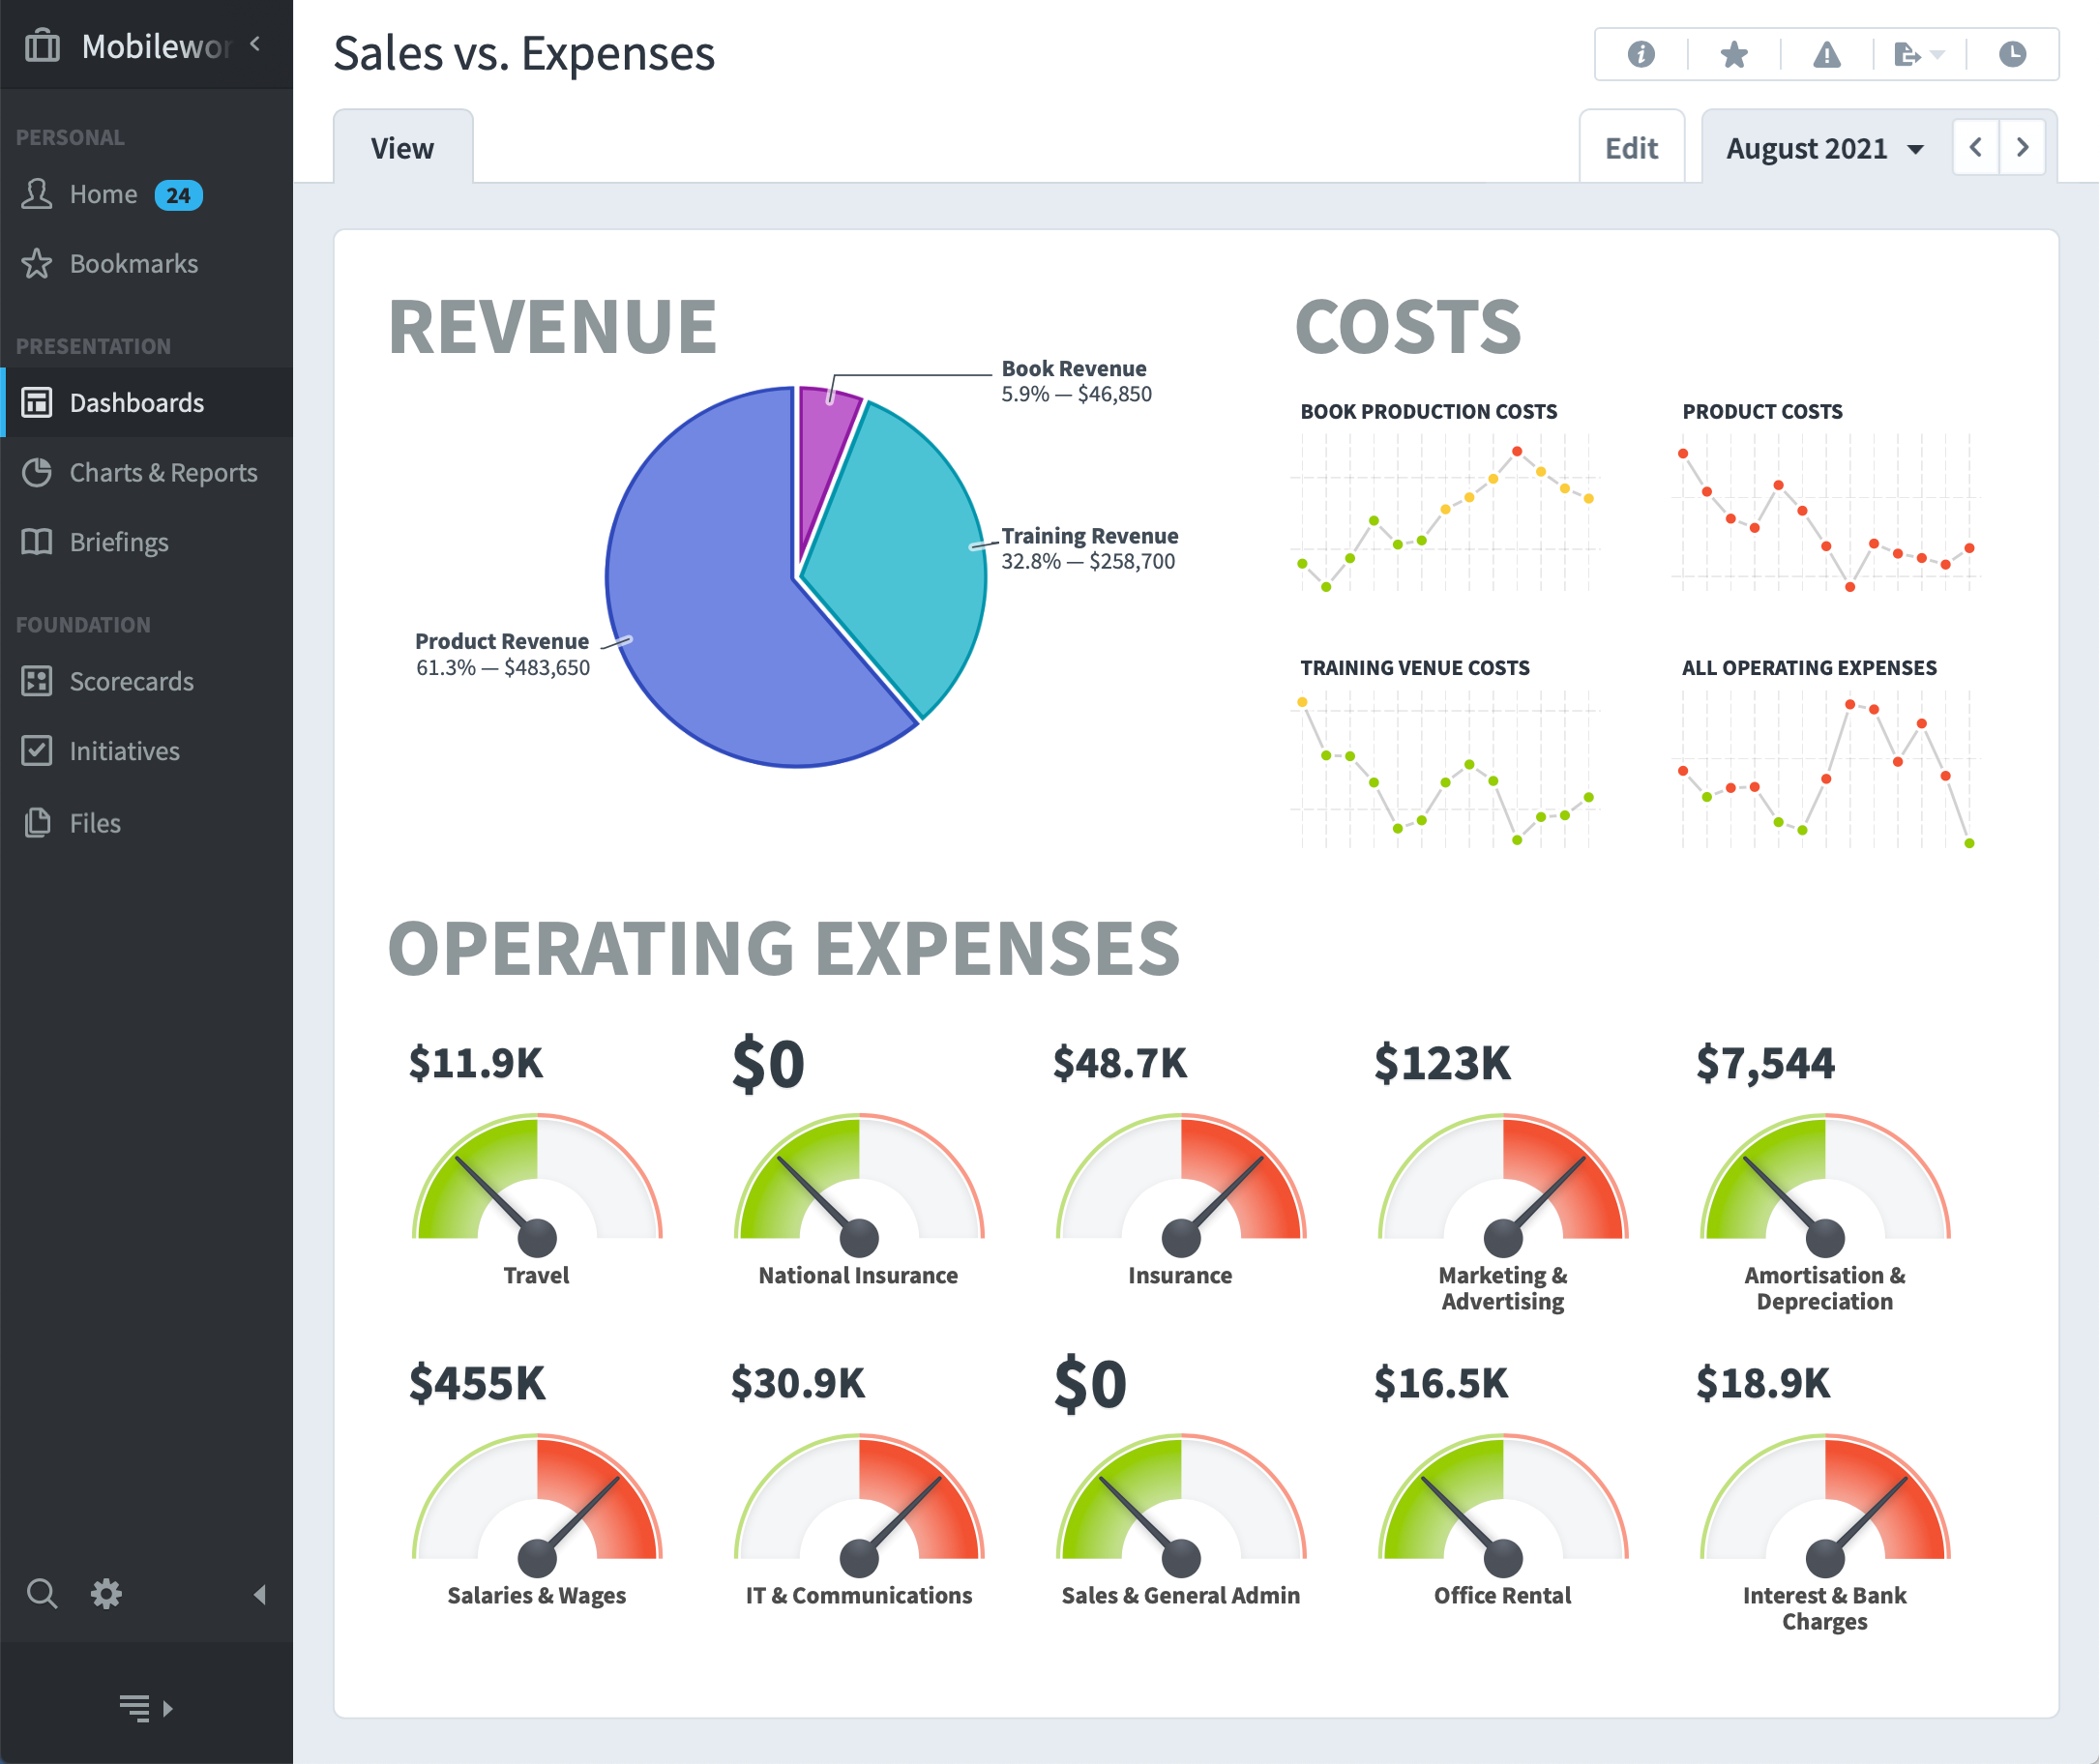The width and height of the screenshot is (2099, 1764).
Task: Click the info icon in top toolbar
Action: 1640,54
